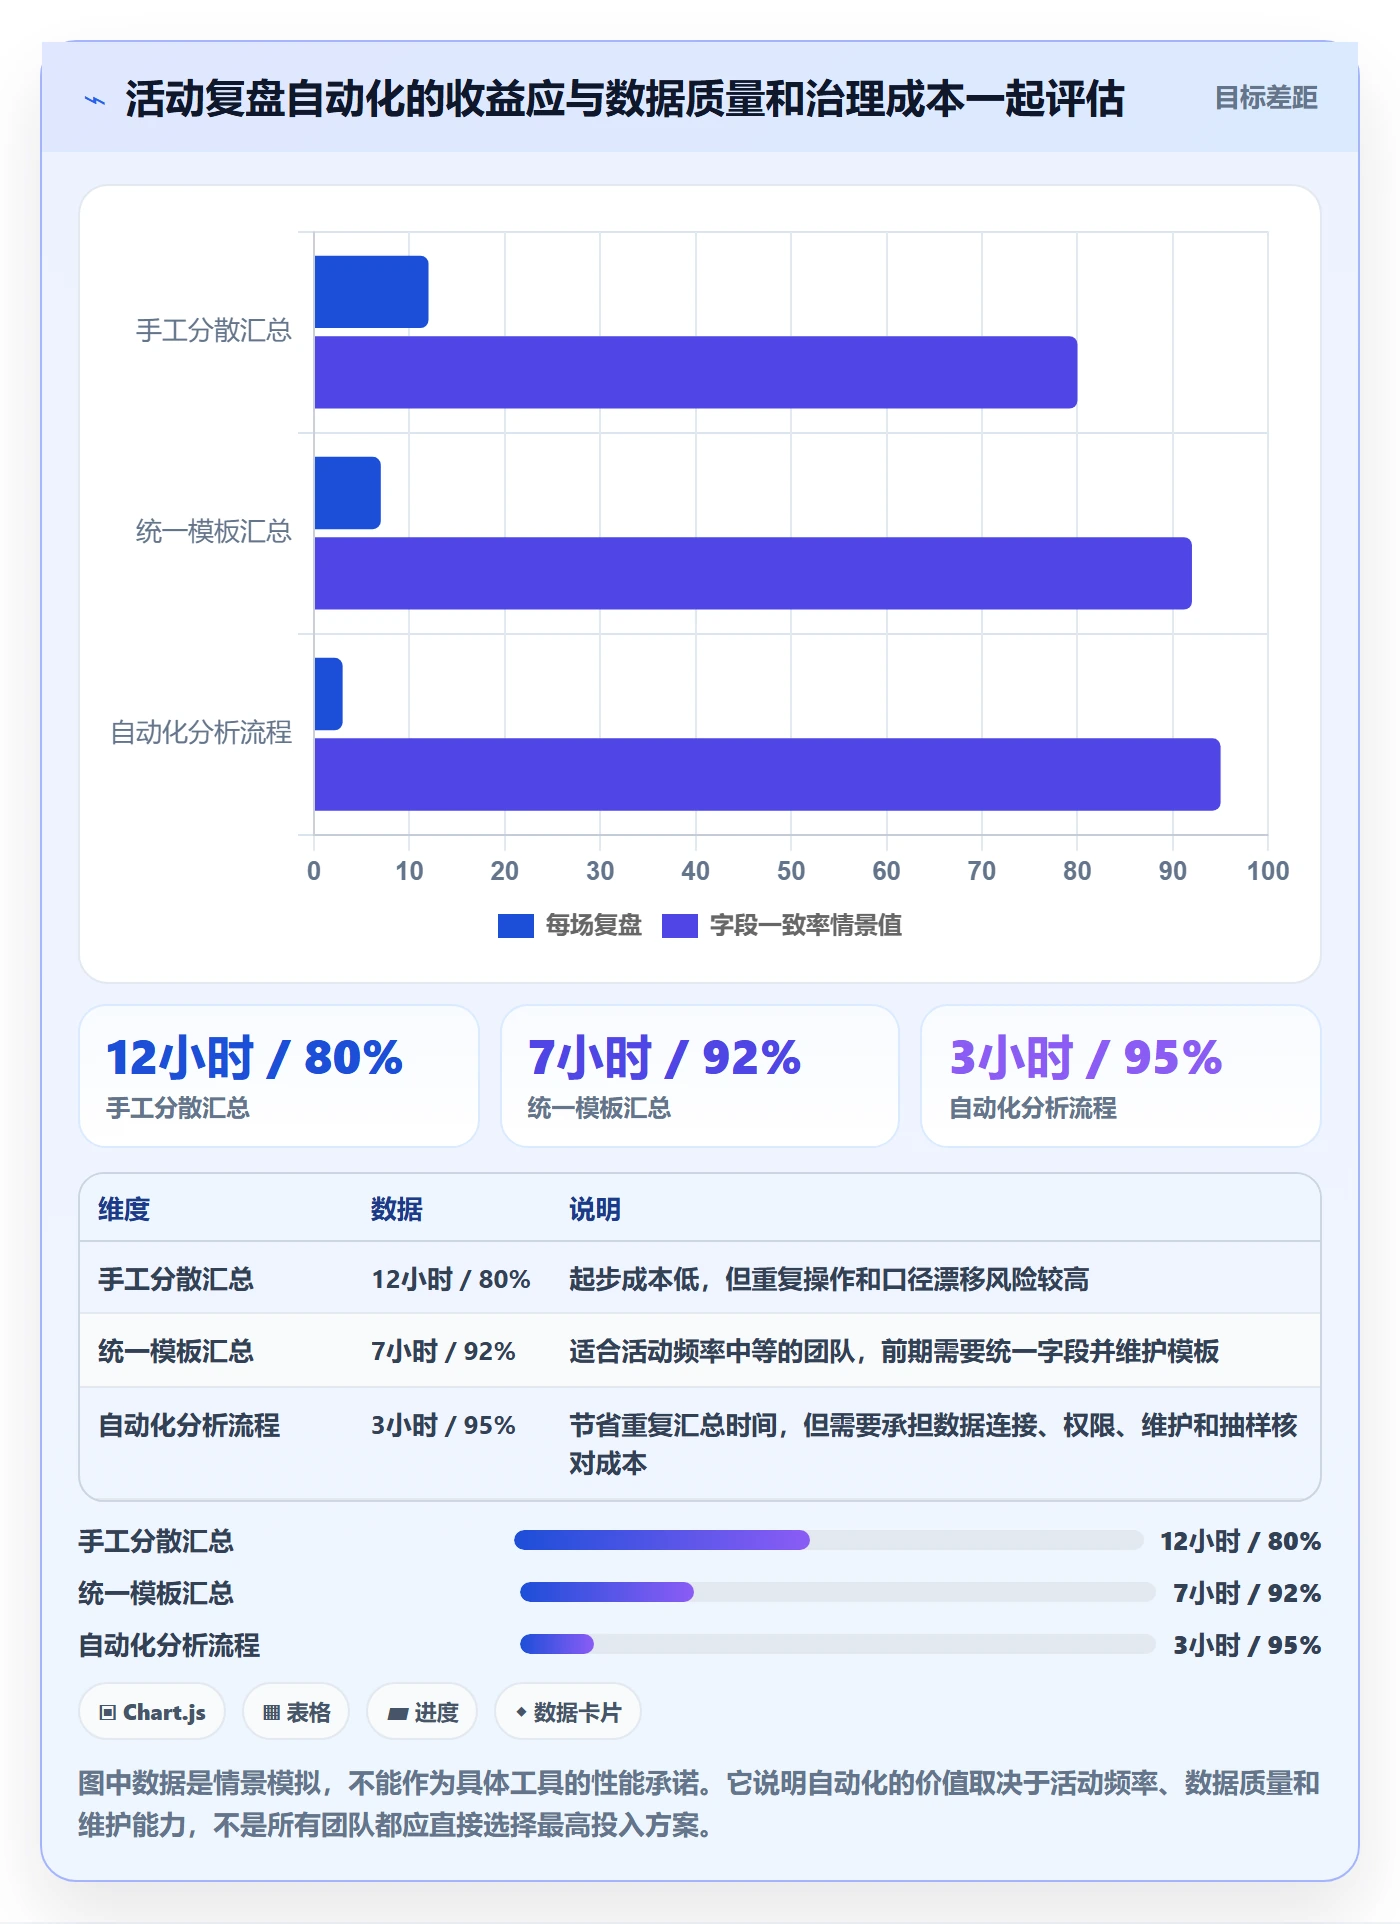Click the page title 活动复盘自动化的收益应与数据质量
This screenshot has width=1400, height=1924.
click(625, 99)
